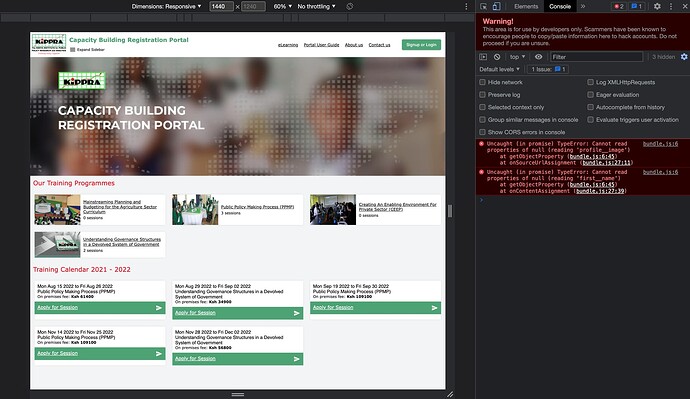Click the 'Expand Sidebar' toggle icon
The width and height of the screenshot is (690, 399).
tap(73, 50)
